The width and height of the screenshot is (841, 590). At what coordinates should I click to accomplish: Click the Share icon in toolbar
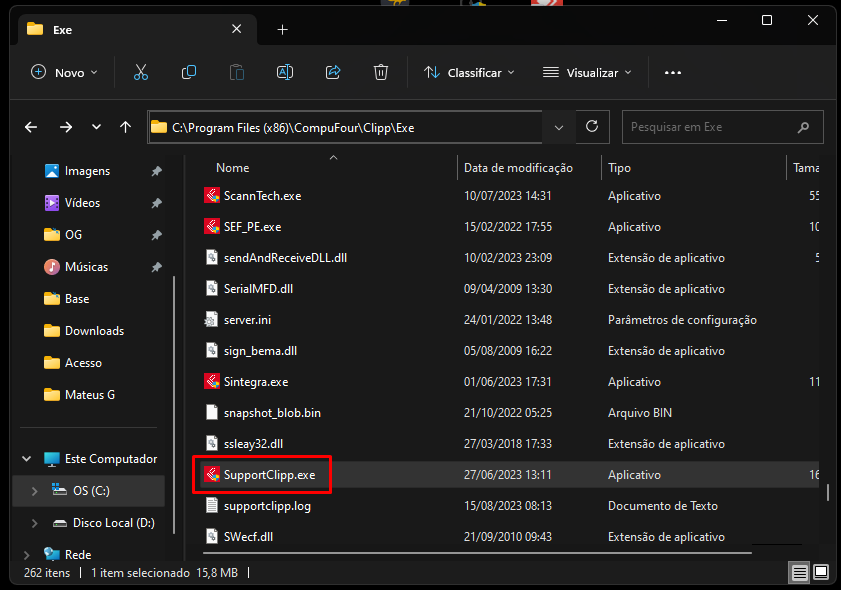click(x=333, y=72)
